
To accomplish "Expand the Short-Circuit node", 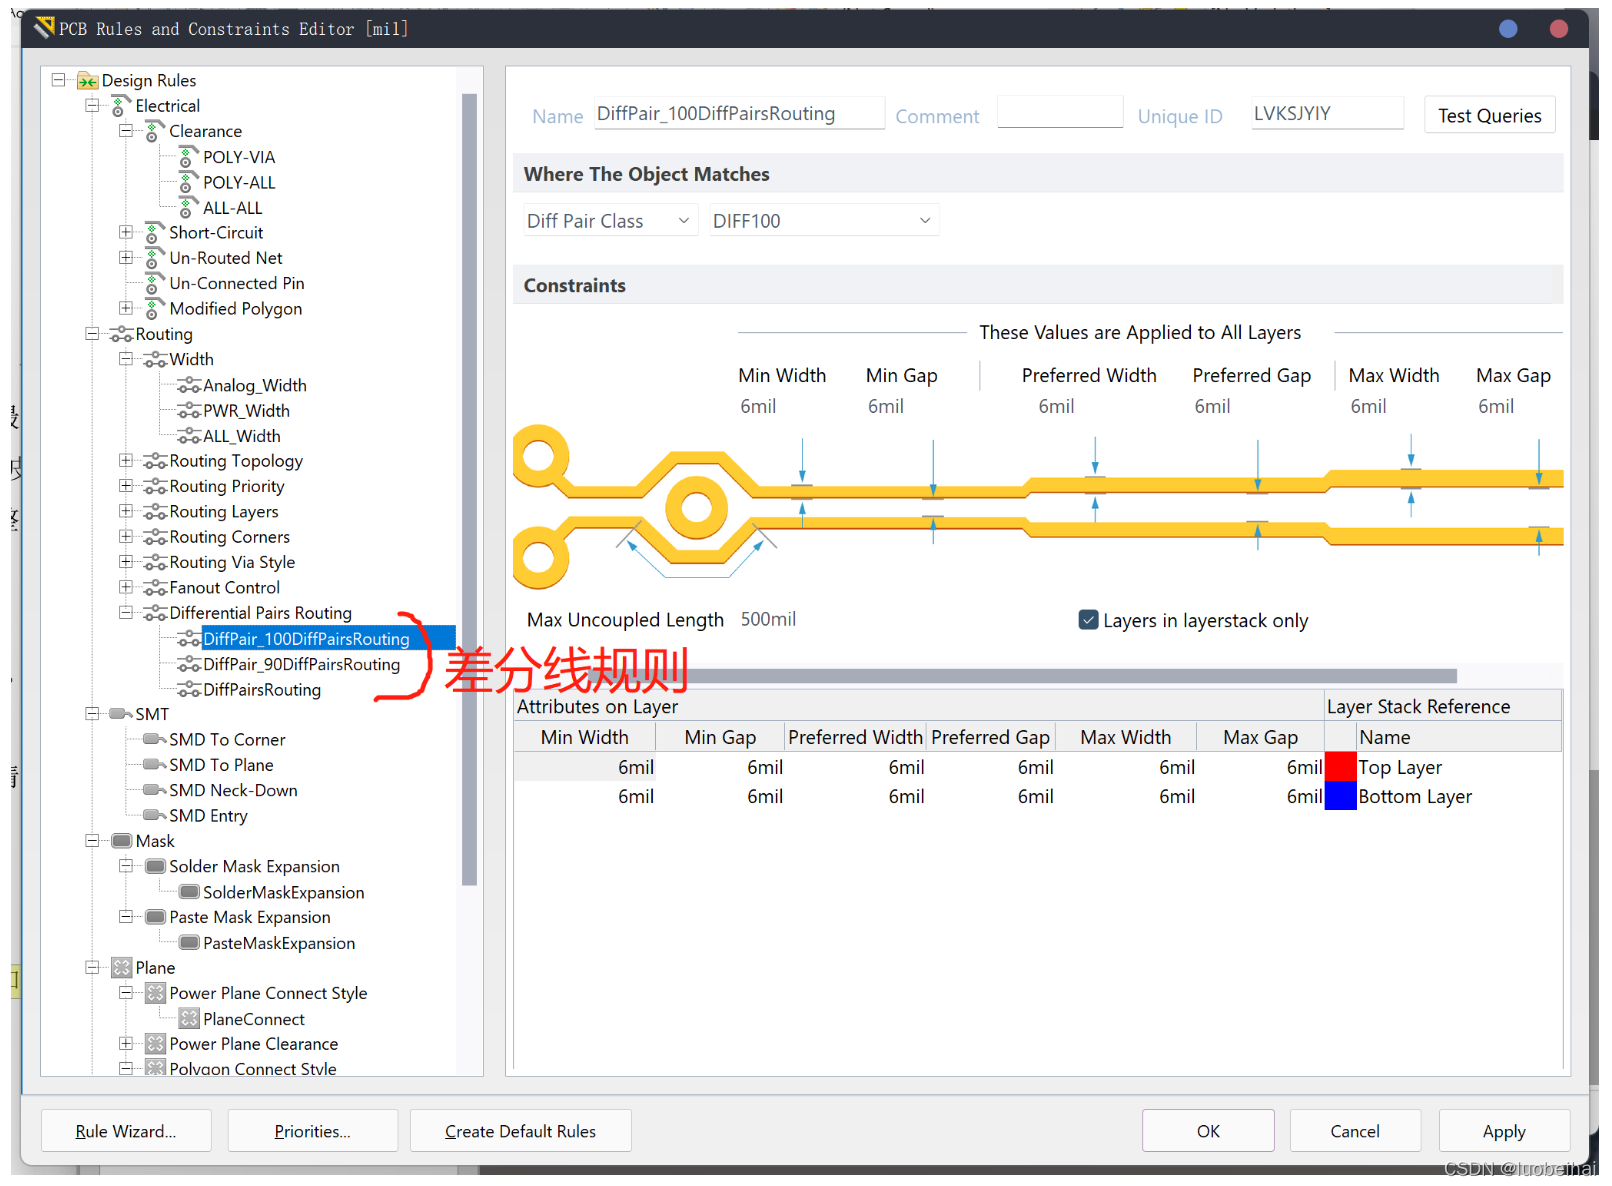I will [x=126, y=232].
